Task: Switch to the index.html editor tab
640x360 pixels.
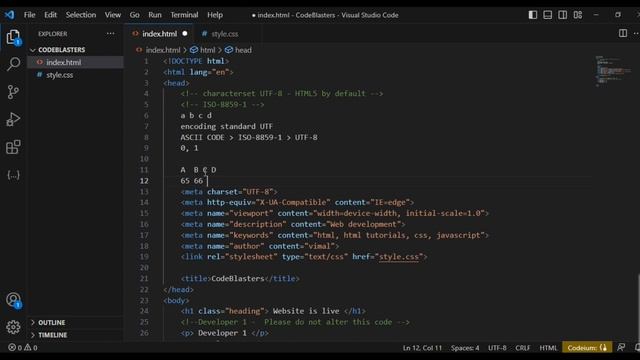Action: pyautogui.click(x=159, y=33)
